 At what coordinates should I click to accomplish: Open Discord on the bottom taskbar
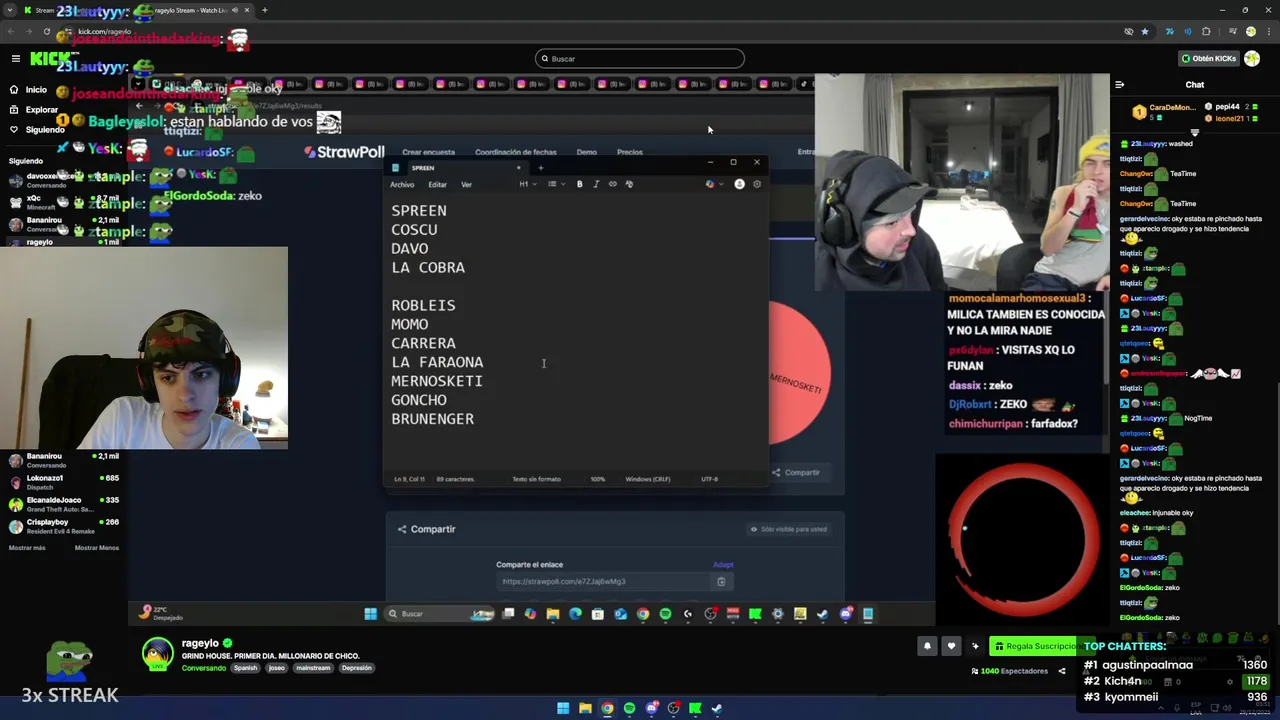pos(651,708)
